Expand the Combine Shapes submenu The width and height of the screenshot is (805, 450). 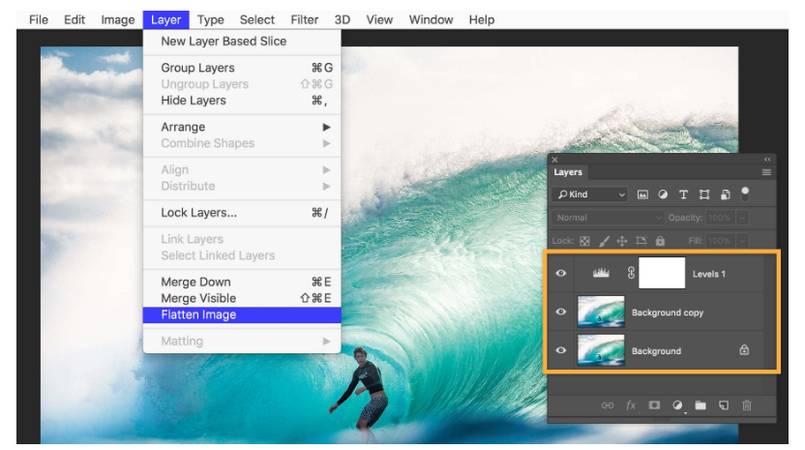coord(327,143)
